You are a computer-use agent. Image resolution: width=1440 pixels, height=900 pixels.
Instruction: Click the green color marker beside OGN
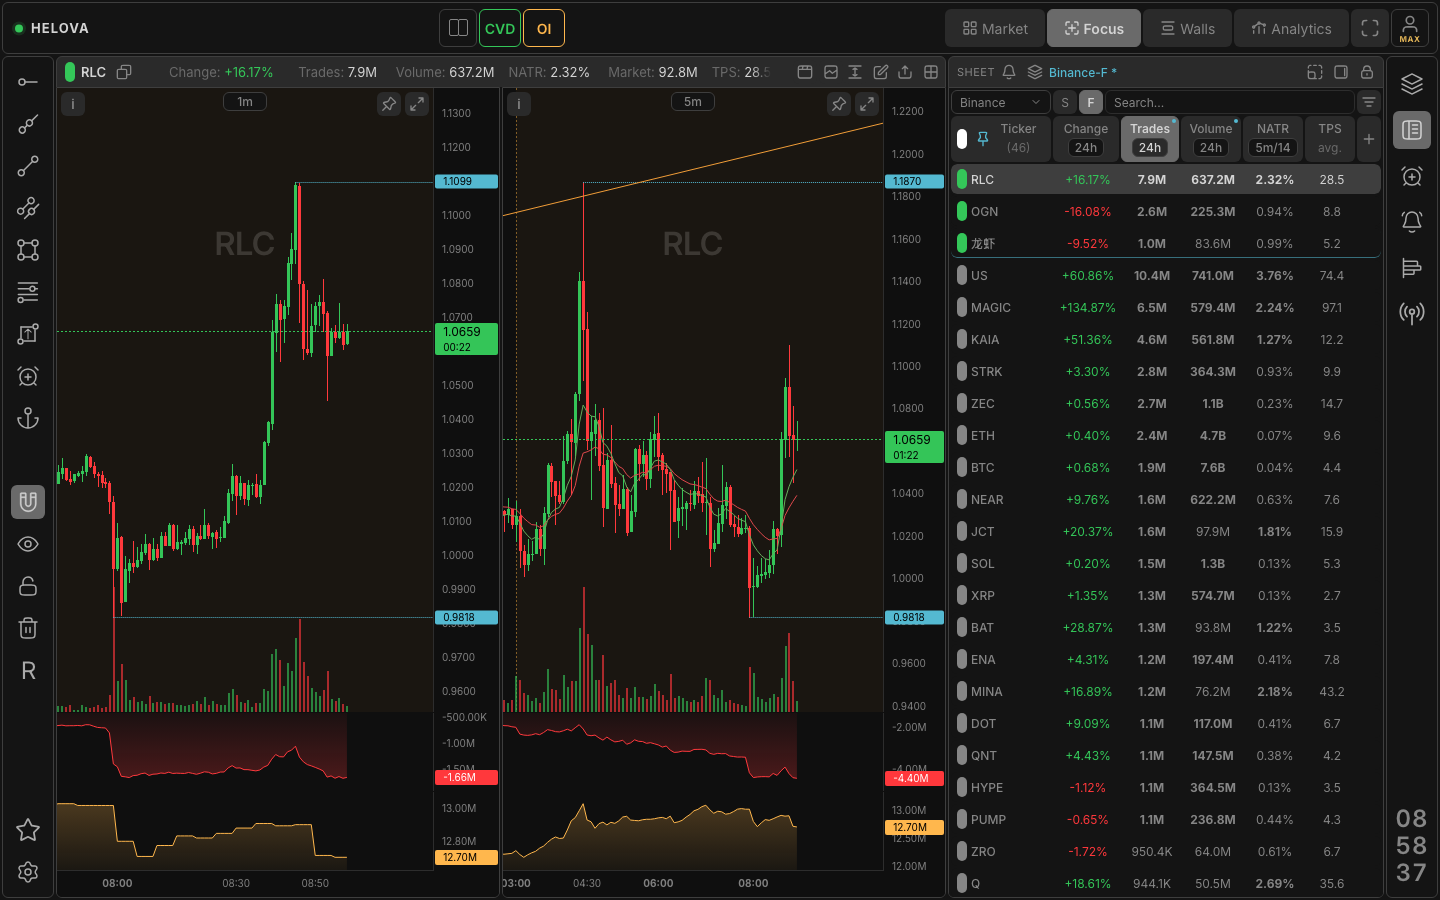pyautogui.click(x=962, y=211)
